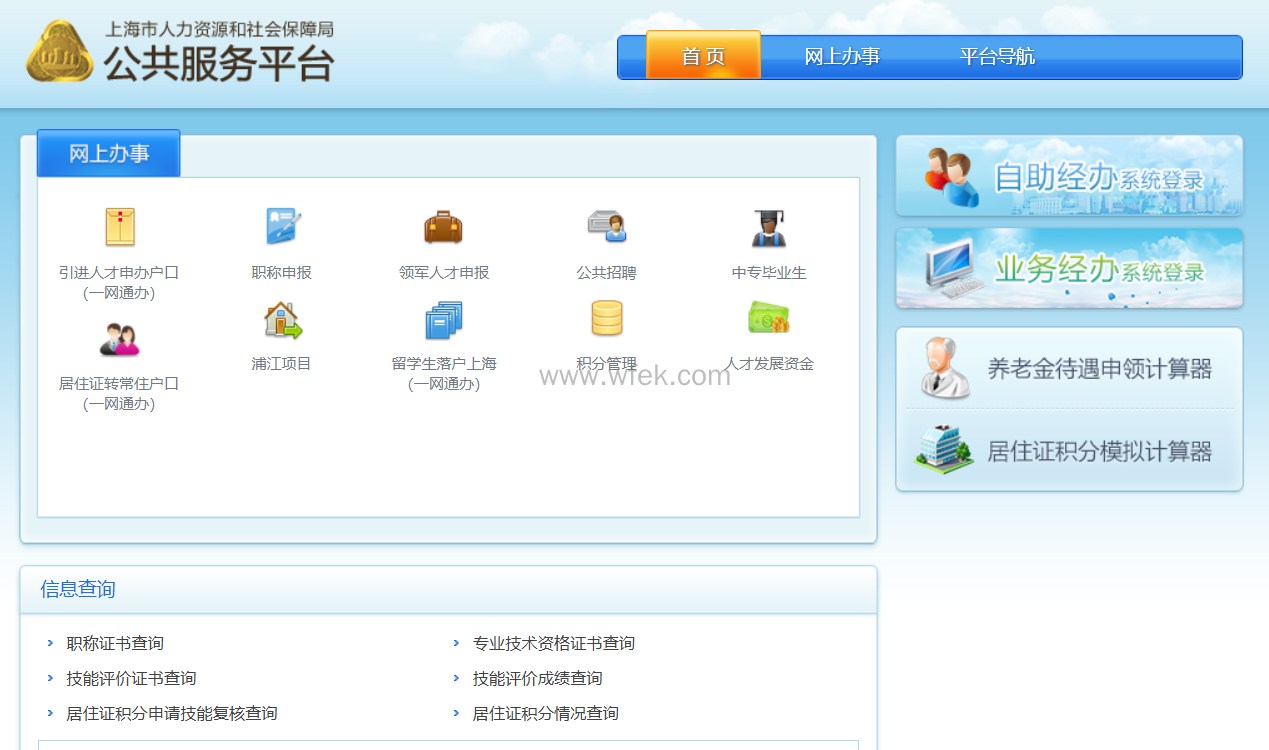
Task: Click the 中专毕业生 graduate icon
Action: click(768, 228)
